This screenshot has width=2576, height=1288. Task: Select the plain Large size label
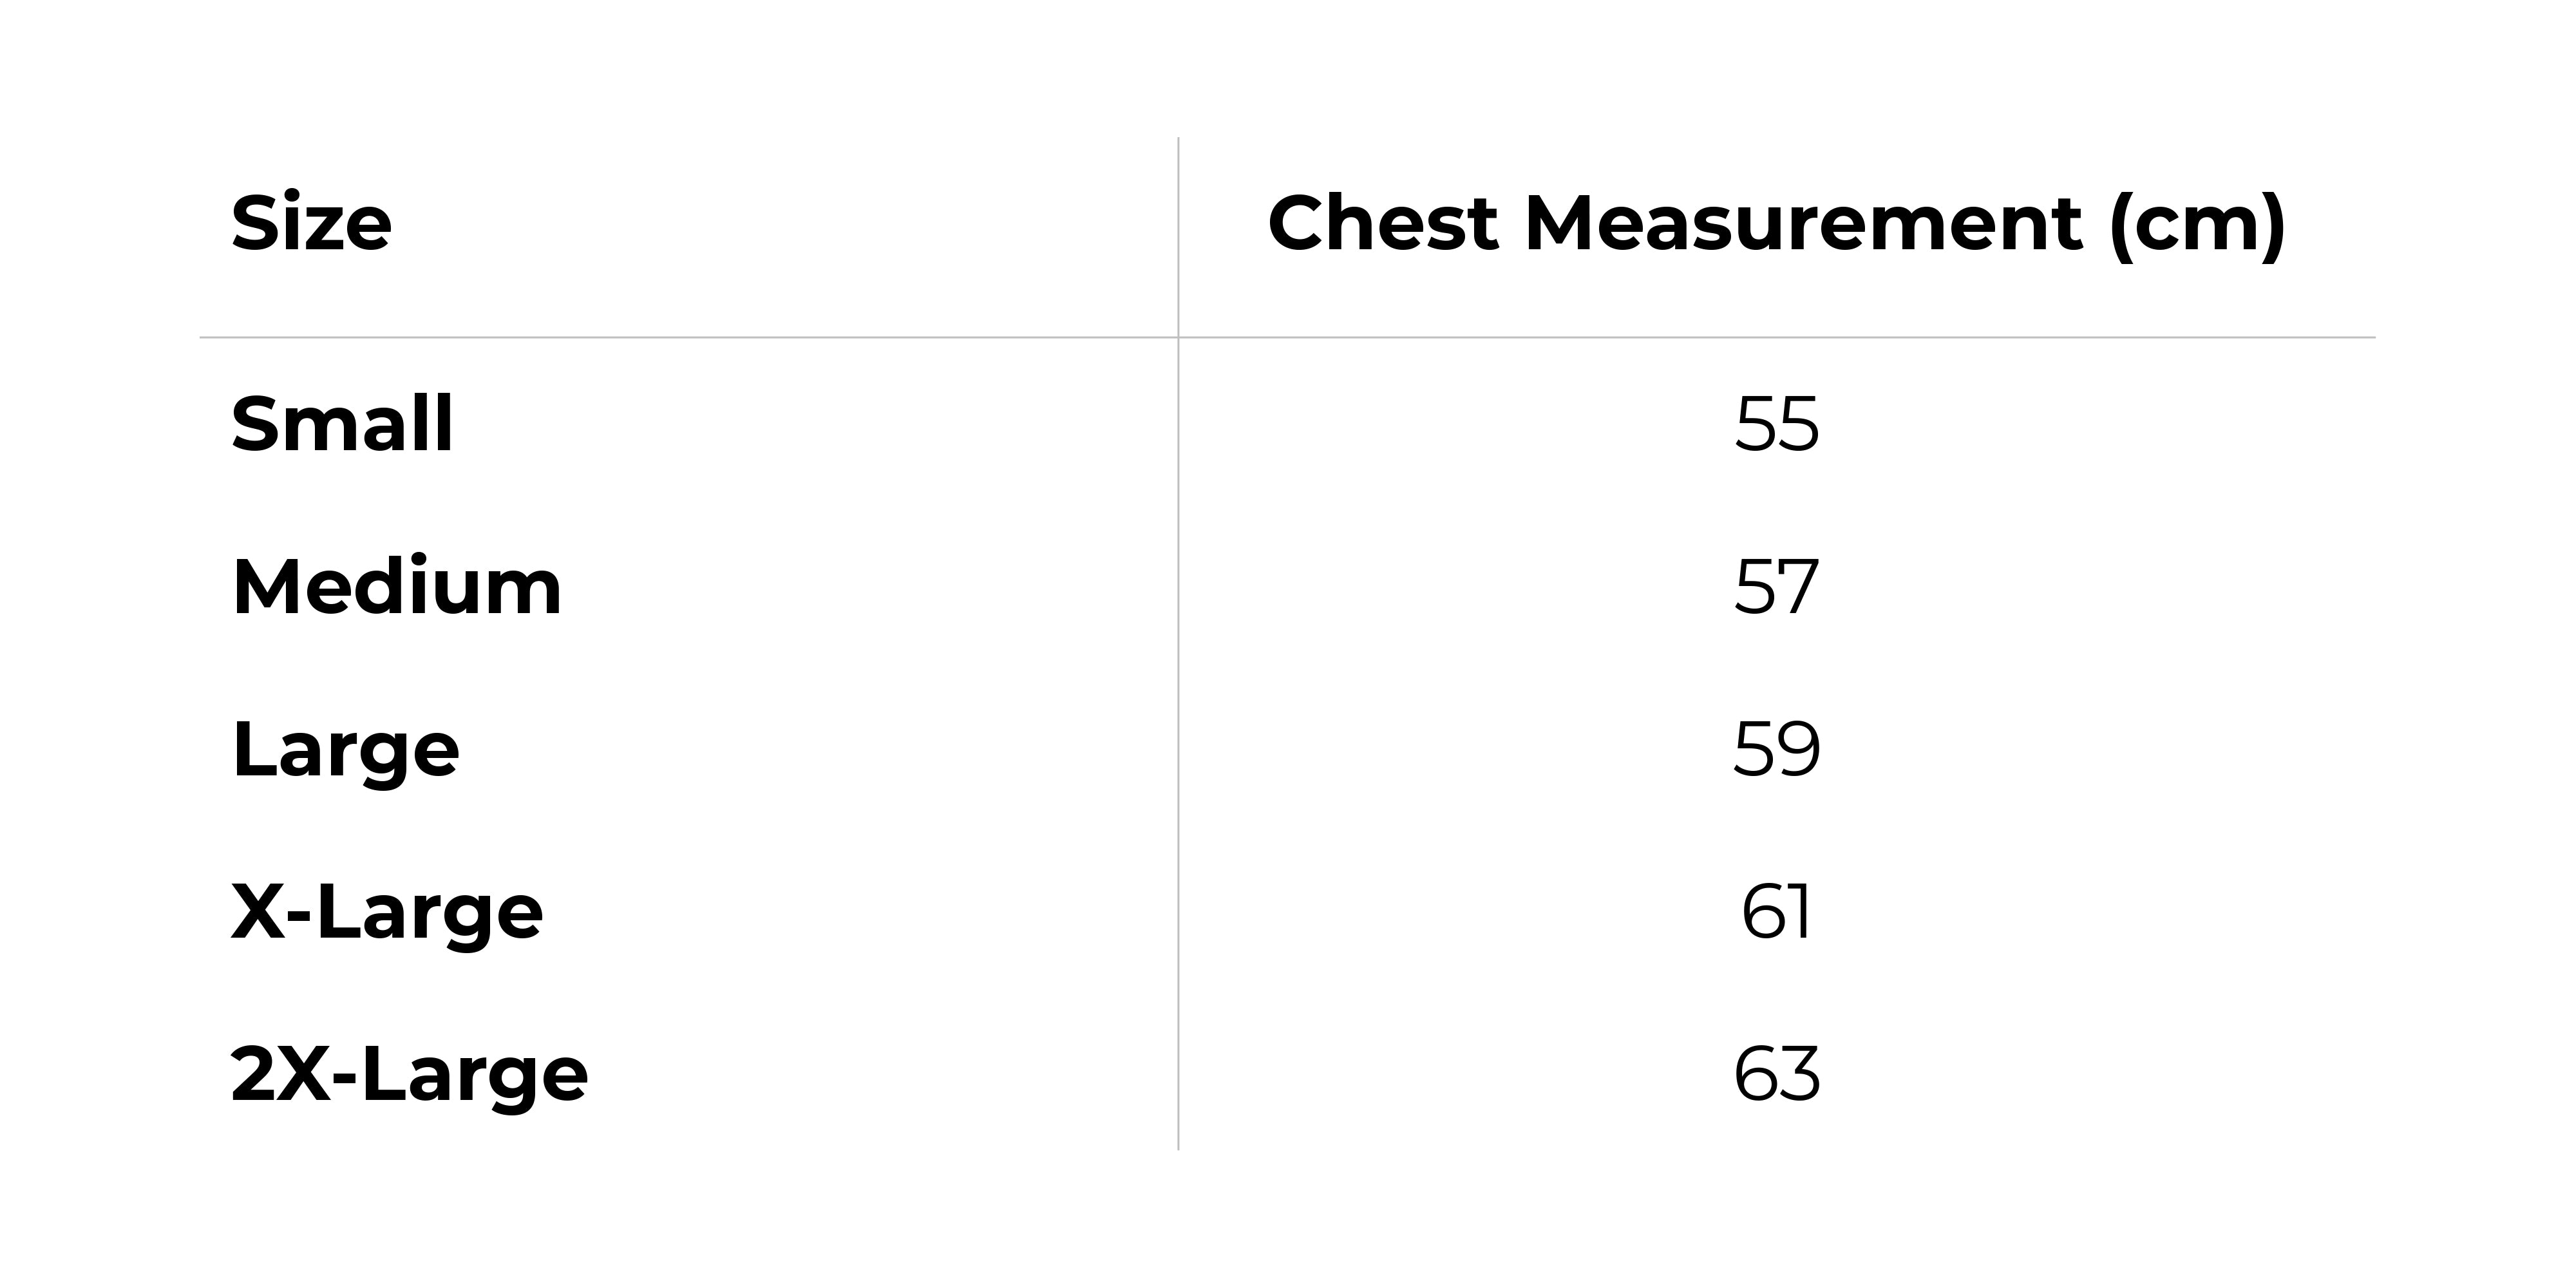tap(345, 751)
